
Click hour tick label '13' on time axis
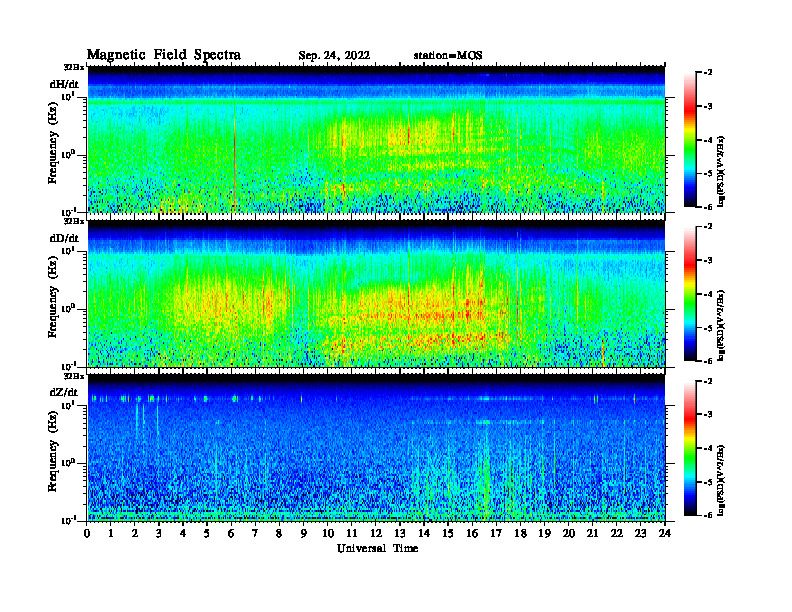coord(400,533)
